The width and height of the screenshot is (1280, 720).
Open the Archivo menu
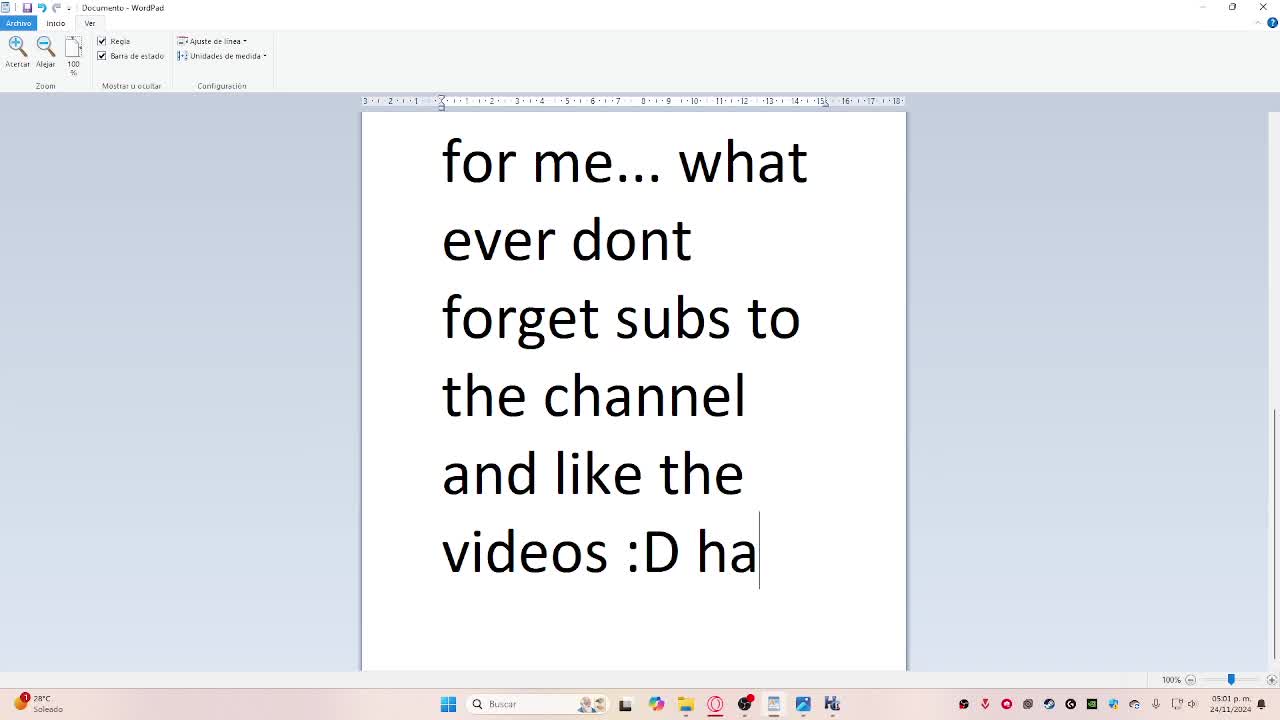pyautogui.click(x=18, y=23)
